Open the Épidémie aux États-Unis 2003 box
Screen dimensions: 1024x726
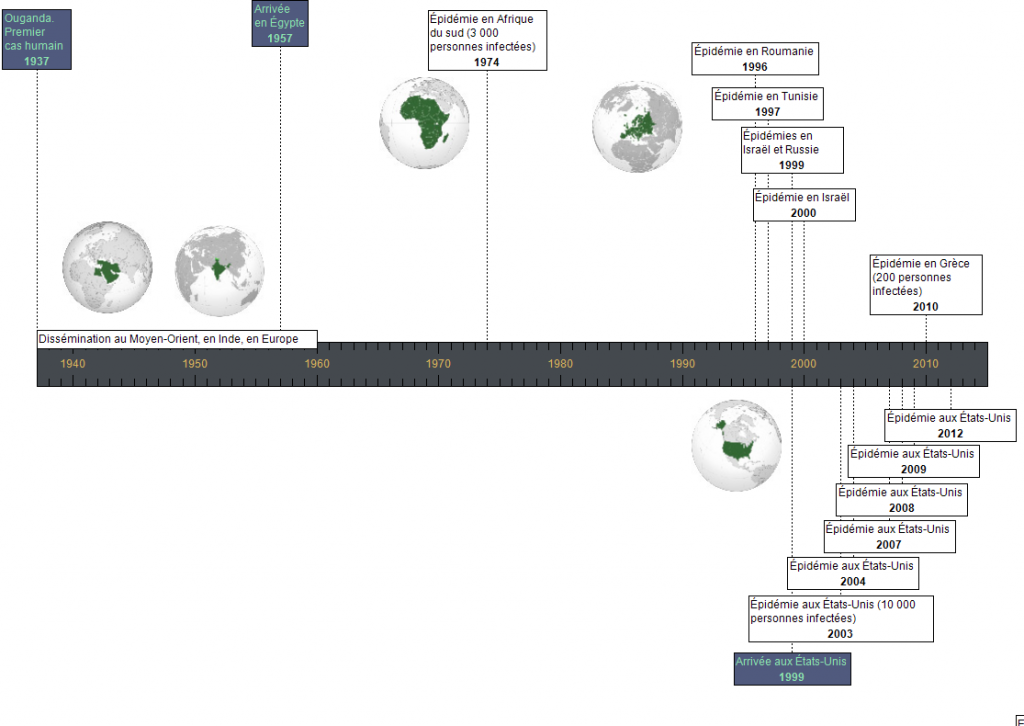[x=841, y=619]
